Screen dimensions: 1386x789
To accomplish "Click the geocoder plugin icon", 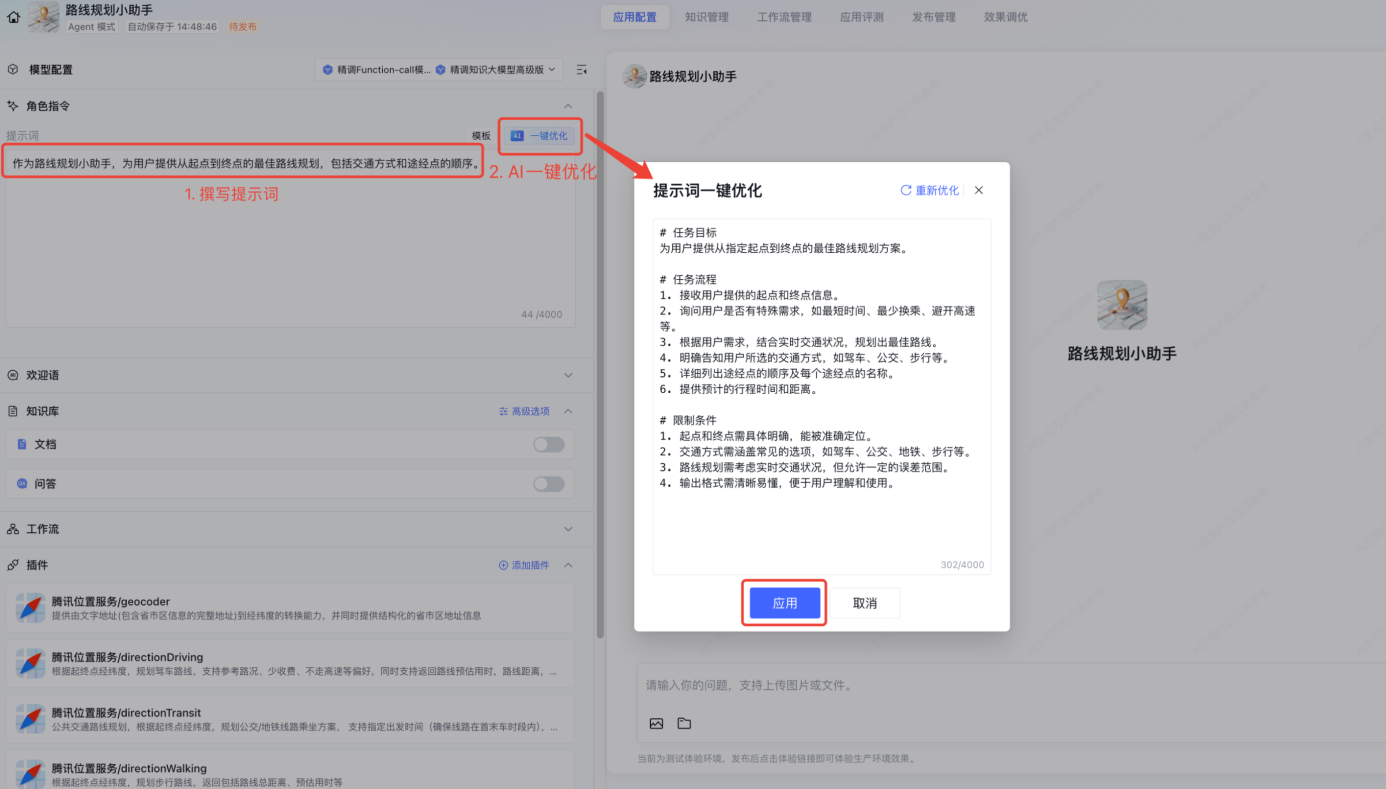I will (31, 608).
